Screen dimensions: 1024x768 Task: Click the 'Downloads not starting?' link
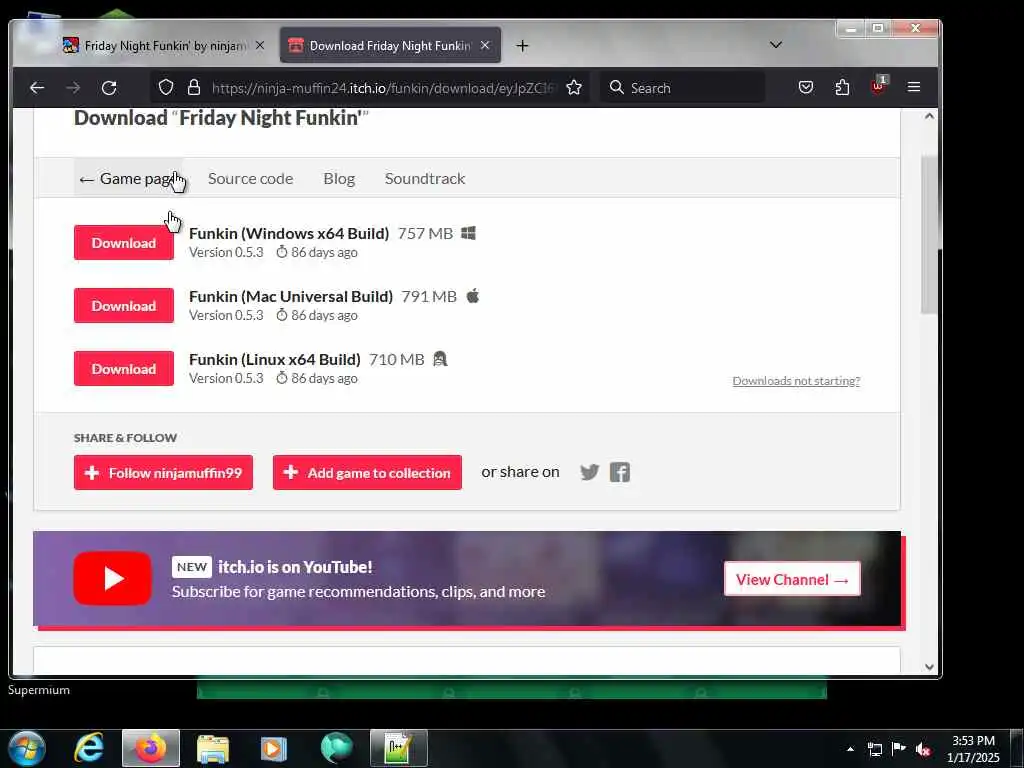coord(796,381)
